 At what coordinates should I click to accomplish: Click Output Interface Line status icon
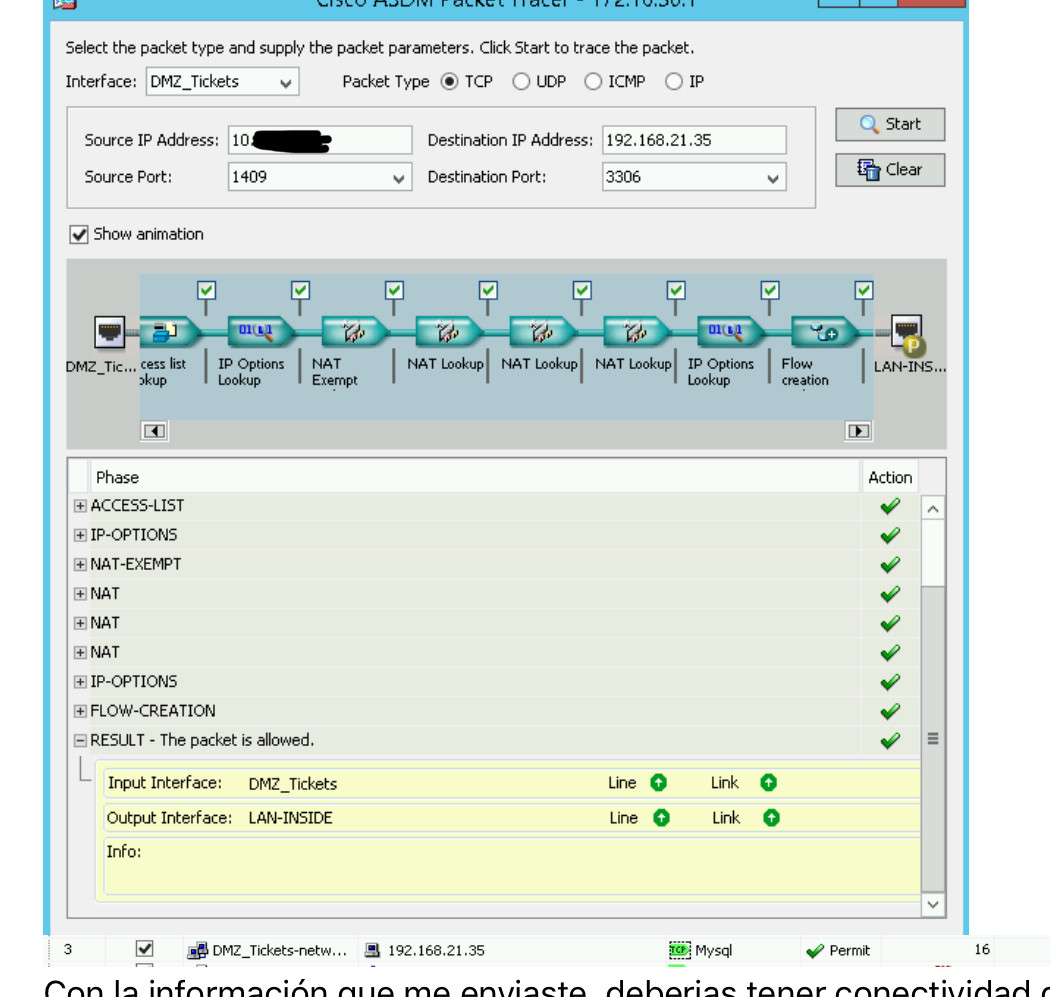coord(662,818)
